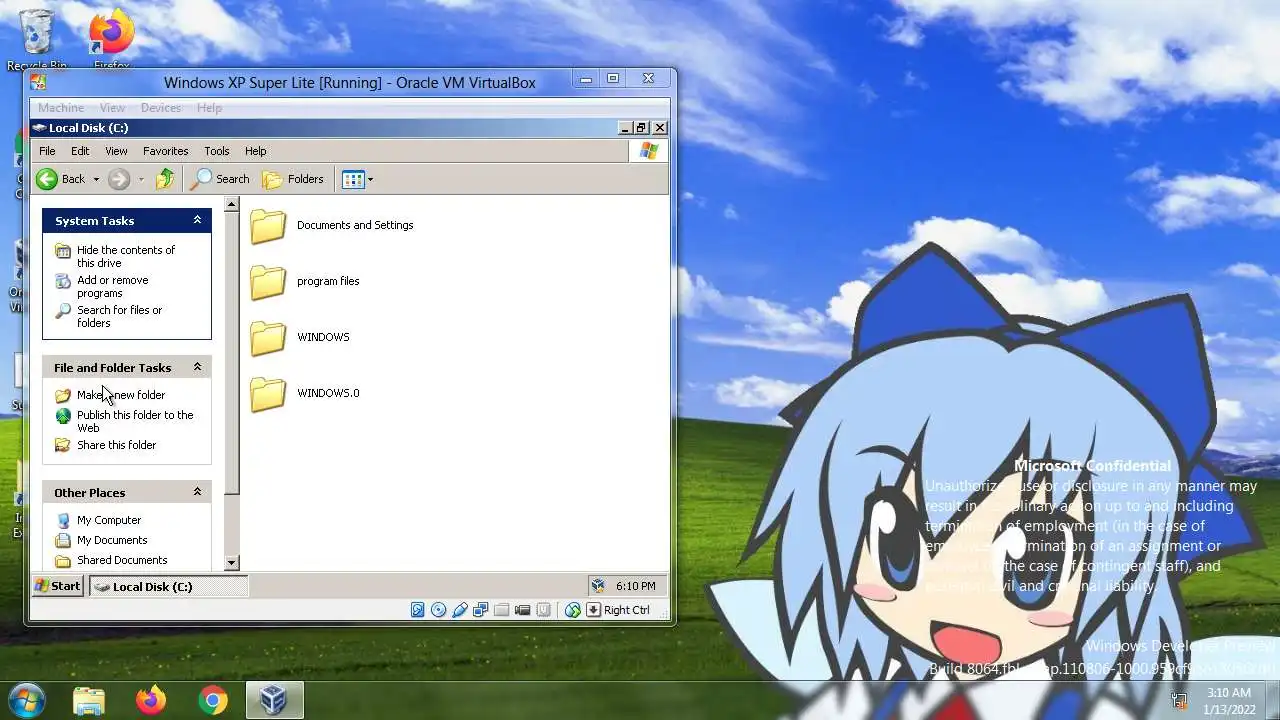Click Share this folder link
This screenshot has width=1280, height=720.
[117, 445]
